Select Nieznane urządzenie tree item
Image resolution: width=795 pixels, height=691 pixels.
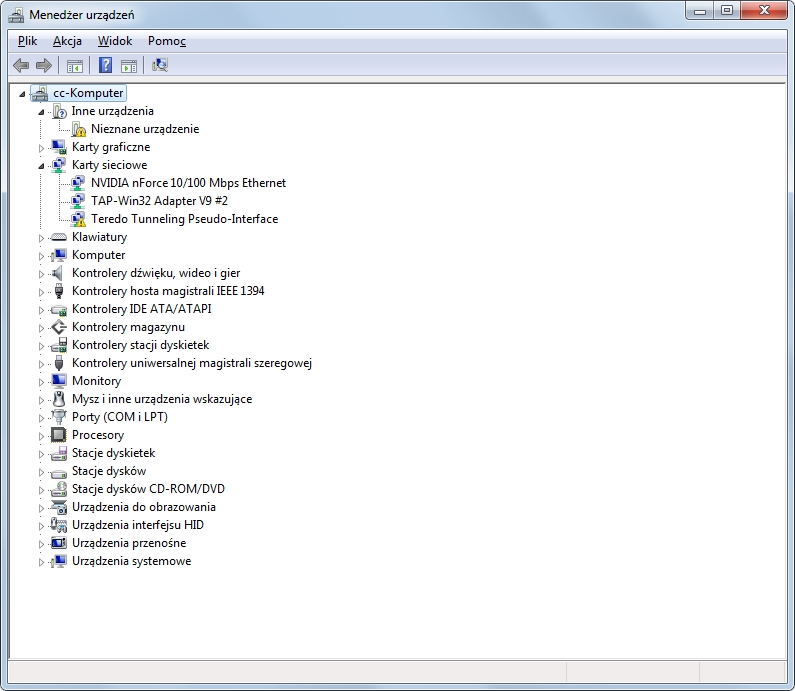[145, 129]
